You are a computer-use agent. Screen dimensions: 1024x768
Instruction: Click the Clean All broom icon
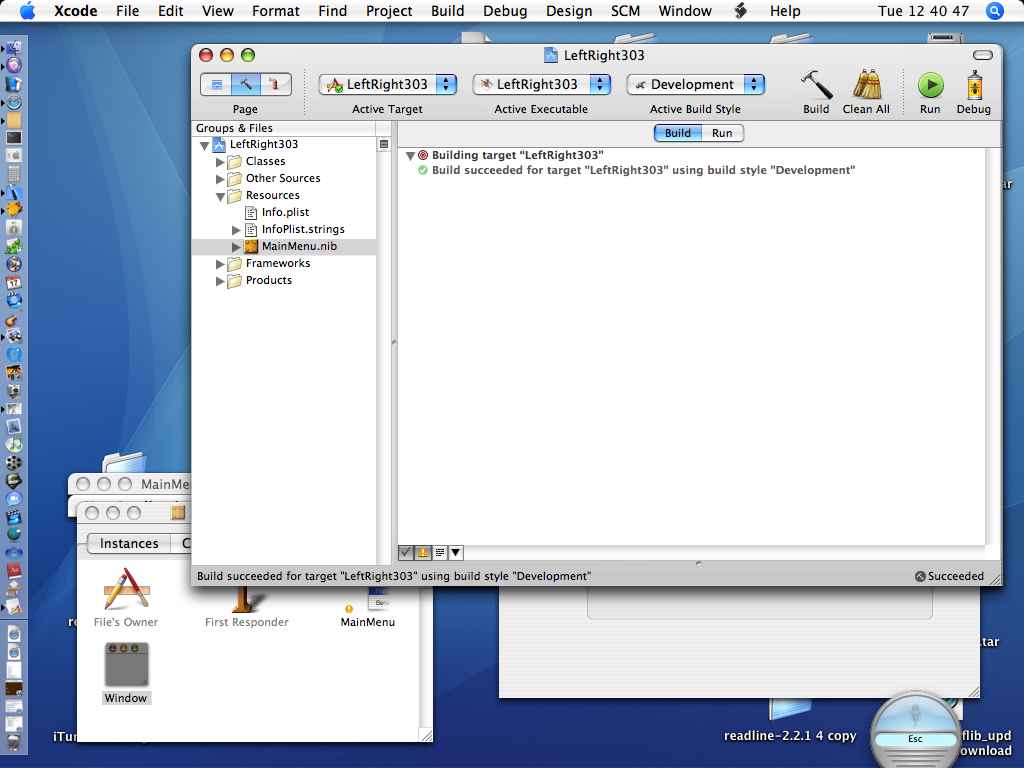867,85
